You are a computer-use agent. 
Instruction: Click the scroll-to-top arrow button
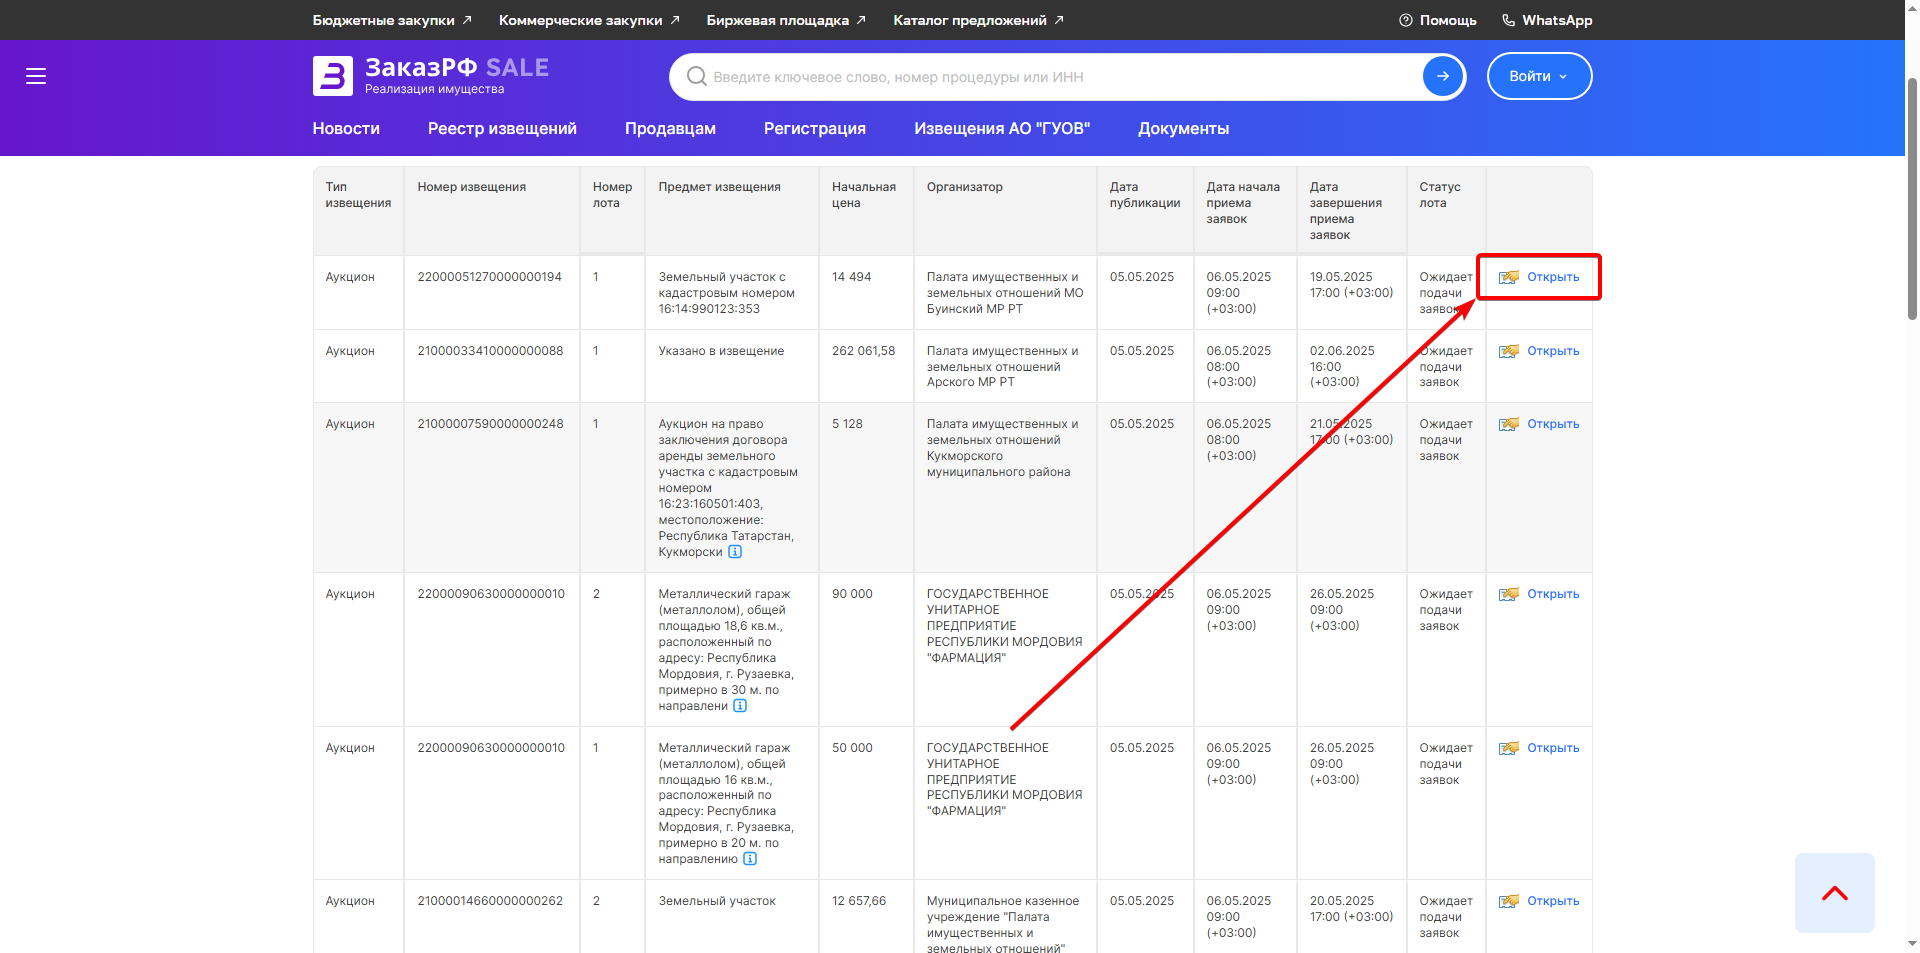[x=1834, y=893]
